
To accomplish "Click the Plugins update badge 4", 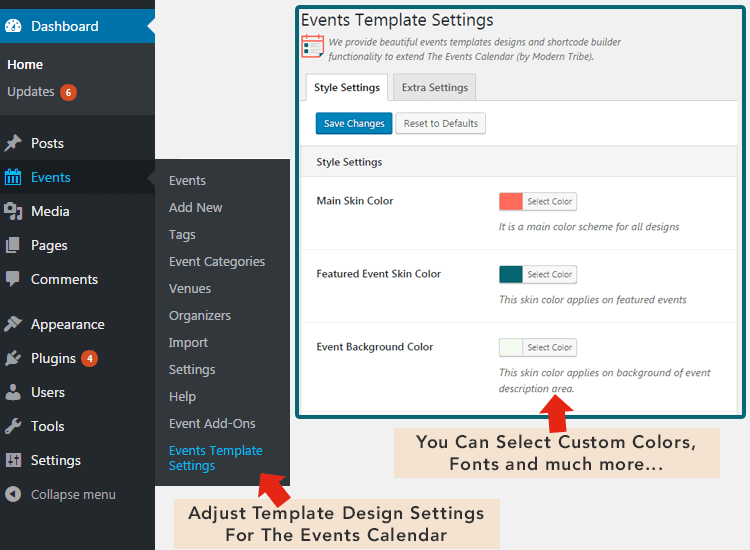I will (89, 358).
